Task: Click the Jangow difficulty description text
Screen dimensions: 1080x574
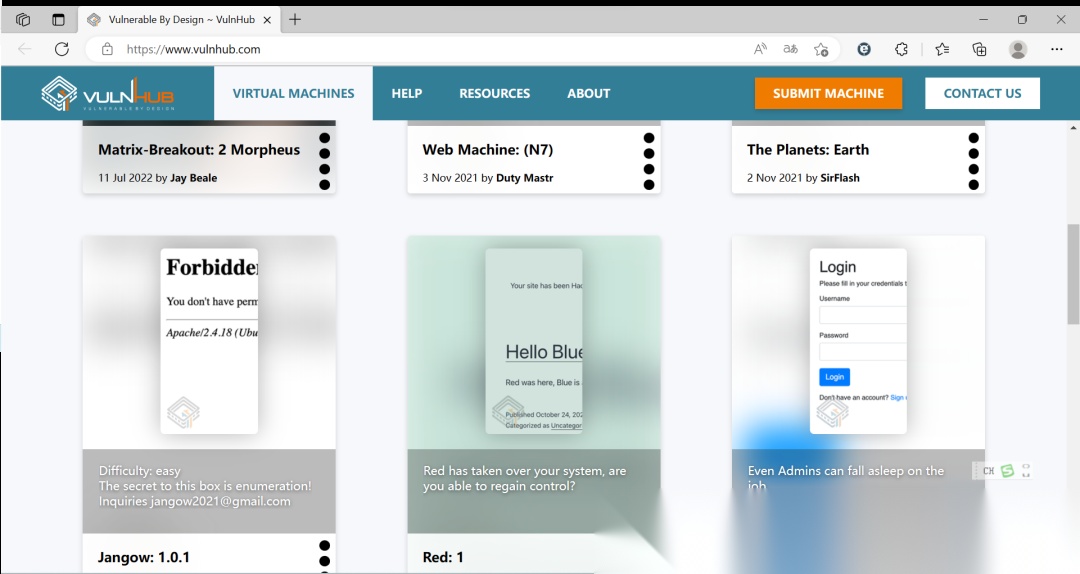Action: click(205, 486)
